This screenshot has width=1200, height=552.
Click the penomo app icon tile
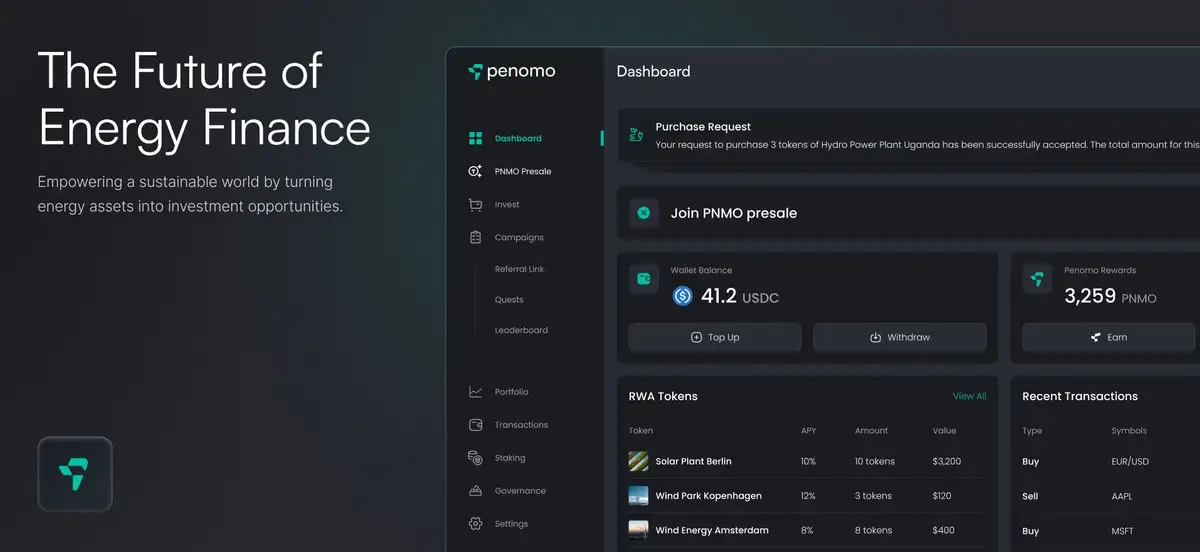pos(75,475)
